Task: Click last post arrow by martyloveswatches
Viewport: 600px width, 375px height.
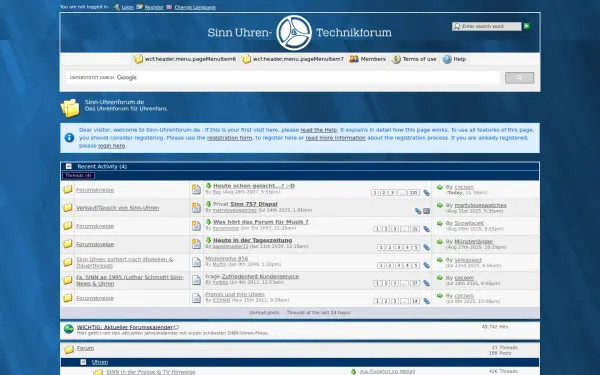Action: pos(440,205)
